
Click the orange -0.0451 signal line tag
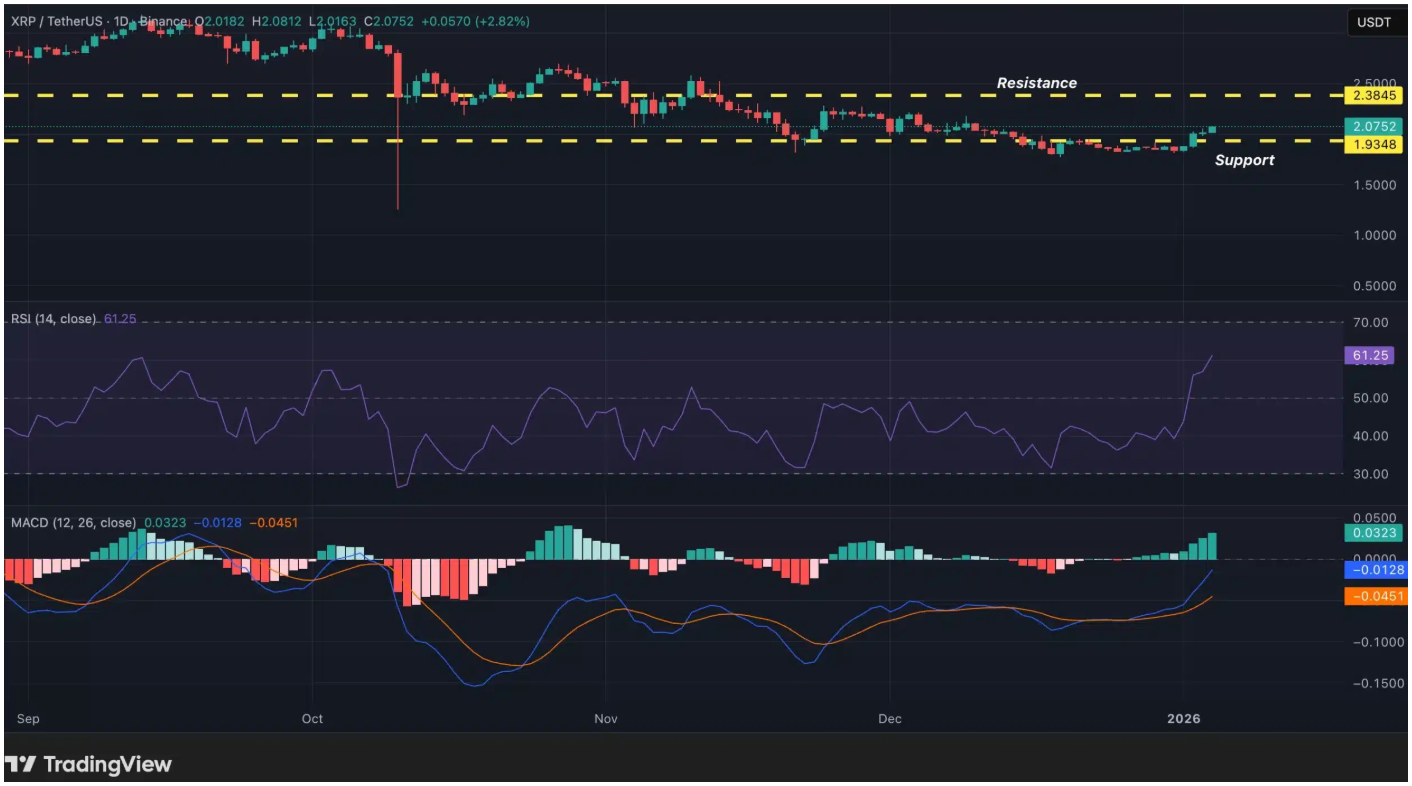[1373, 597]
